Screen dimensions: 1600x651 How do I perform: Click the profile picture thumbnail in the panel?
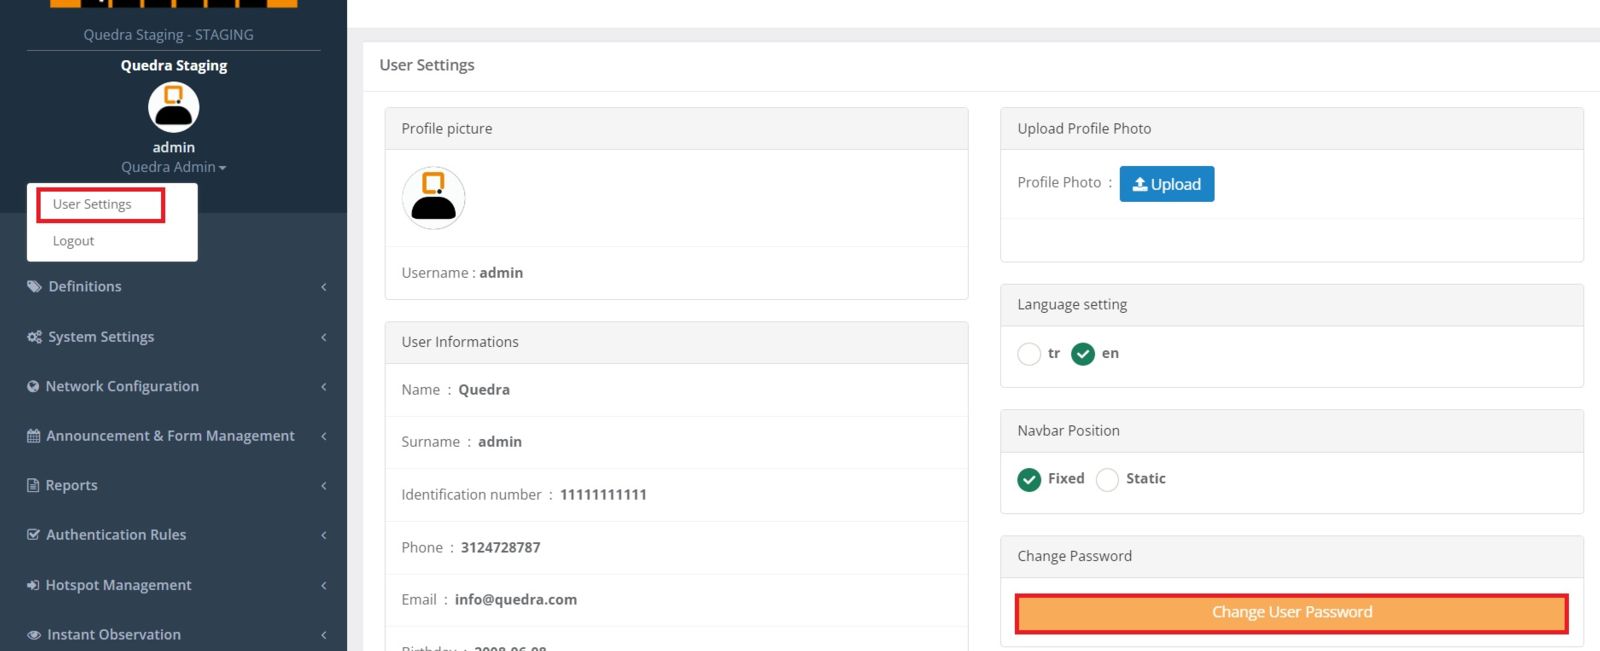point(433,198)
